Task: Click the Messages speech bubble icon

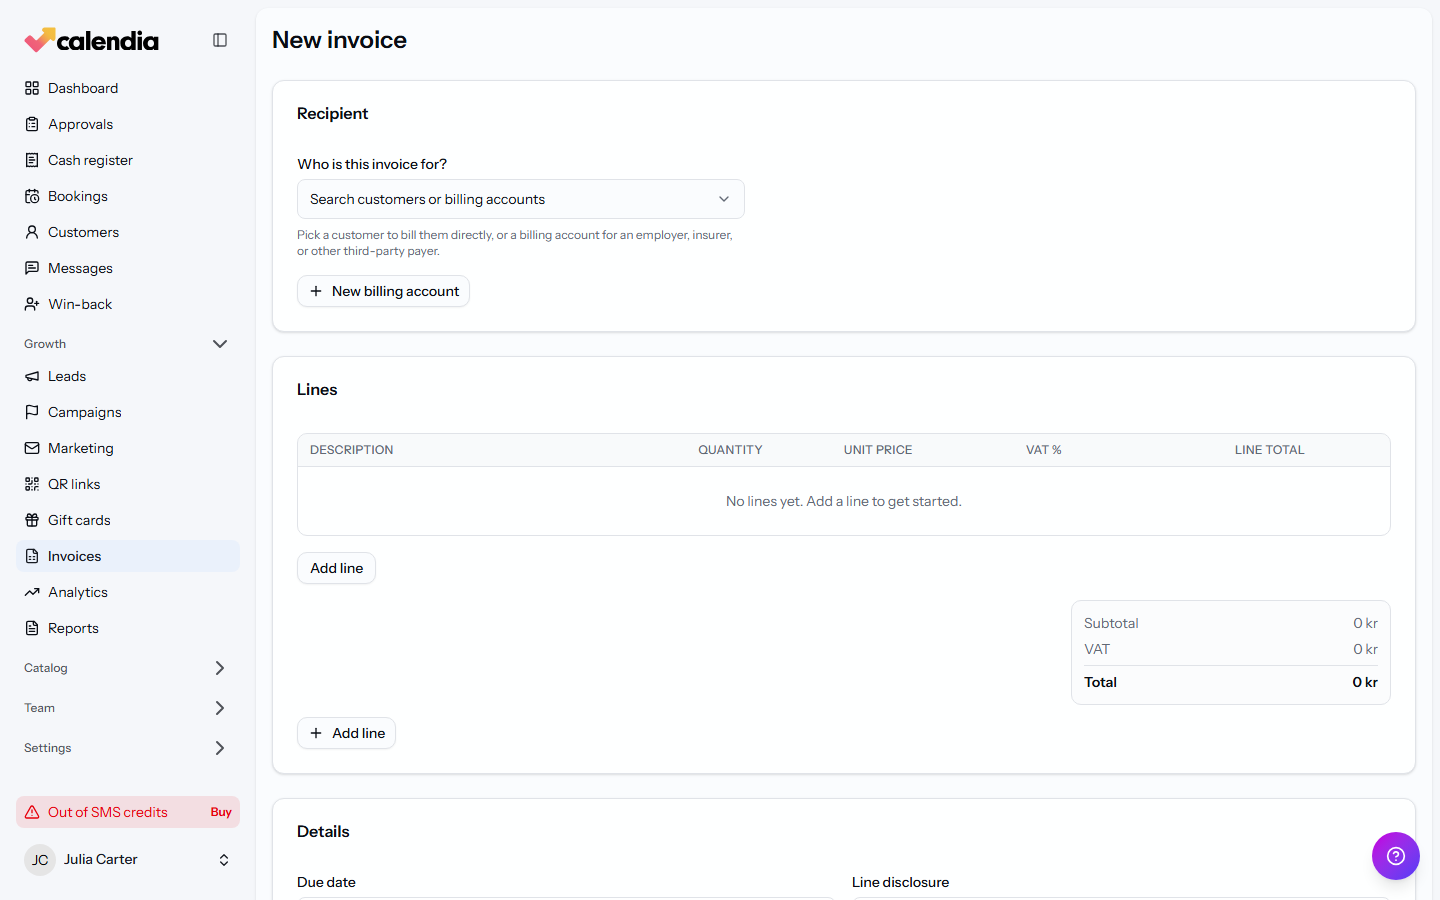Action: 32,268
